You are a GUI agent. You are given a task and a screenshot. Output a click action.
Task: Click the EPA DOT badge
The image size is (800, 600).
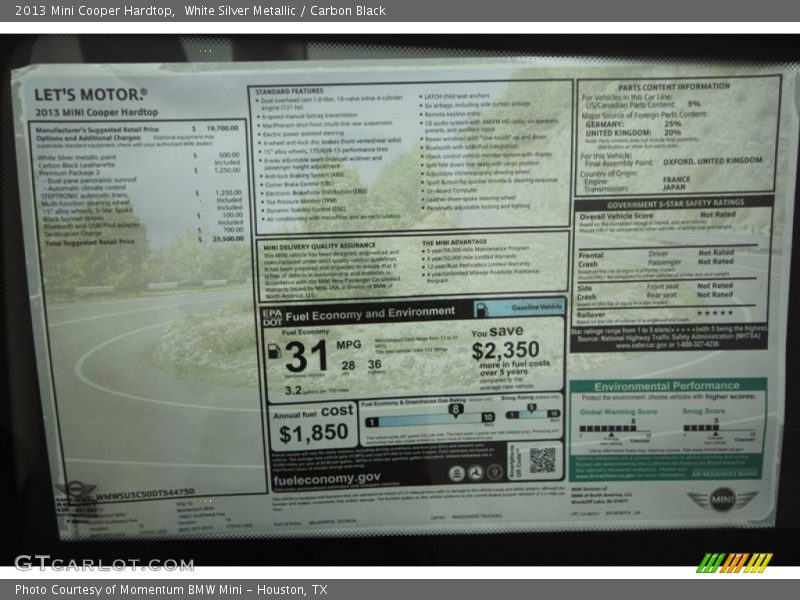[272, 316]
